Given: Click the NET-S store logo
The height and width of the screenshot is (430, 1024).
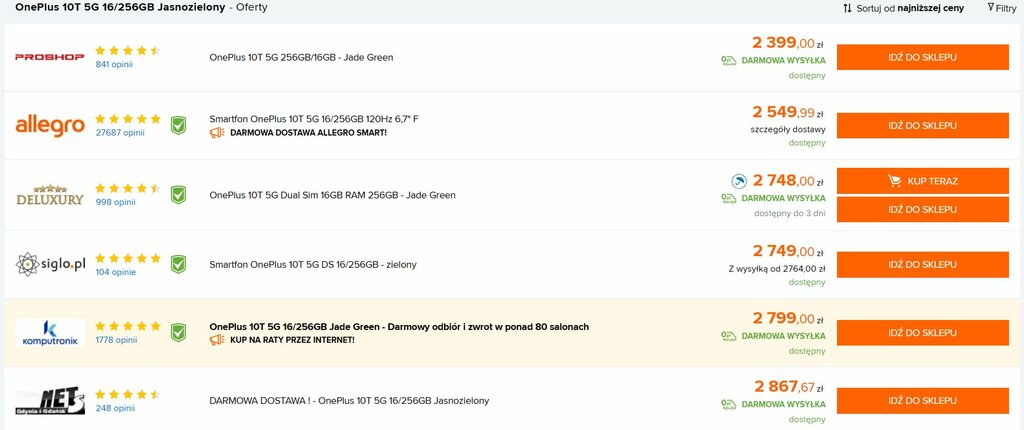Looking at the screenshot, I should pyautogui.click(x=50, y=401).
